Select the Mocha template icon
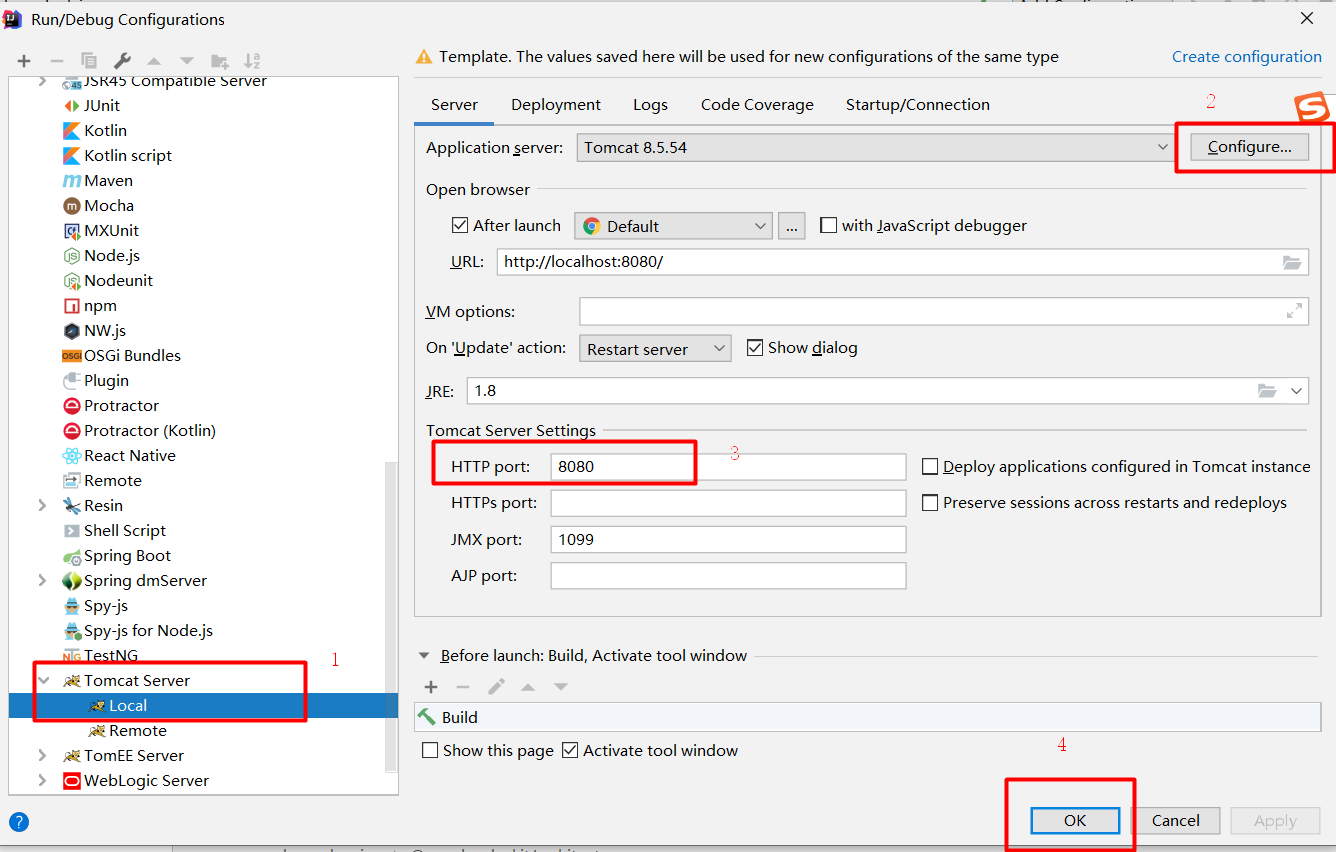 pyautogui.click(x=72, y=205)
